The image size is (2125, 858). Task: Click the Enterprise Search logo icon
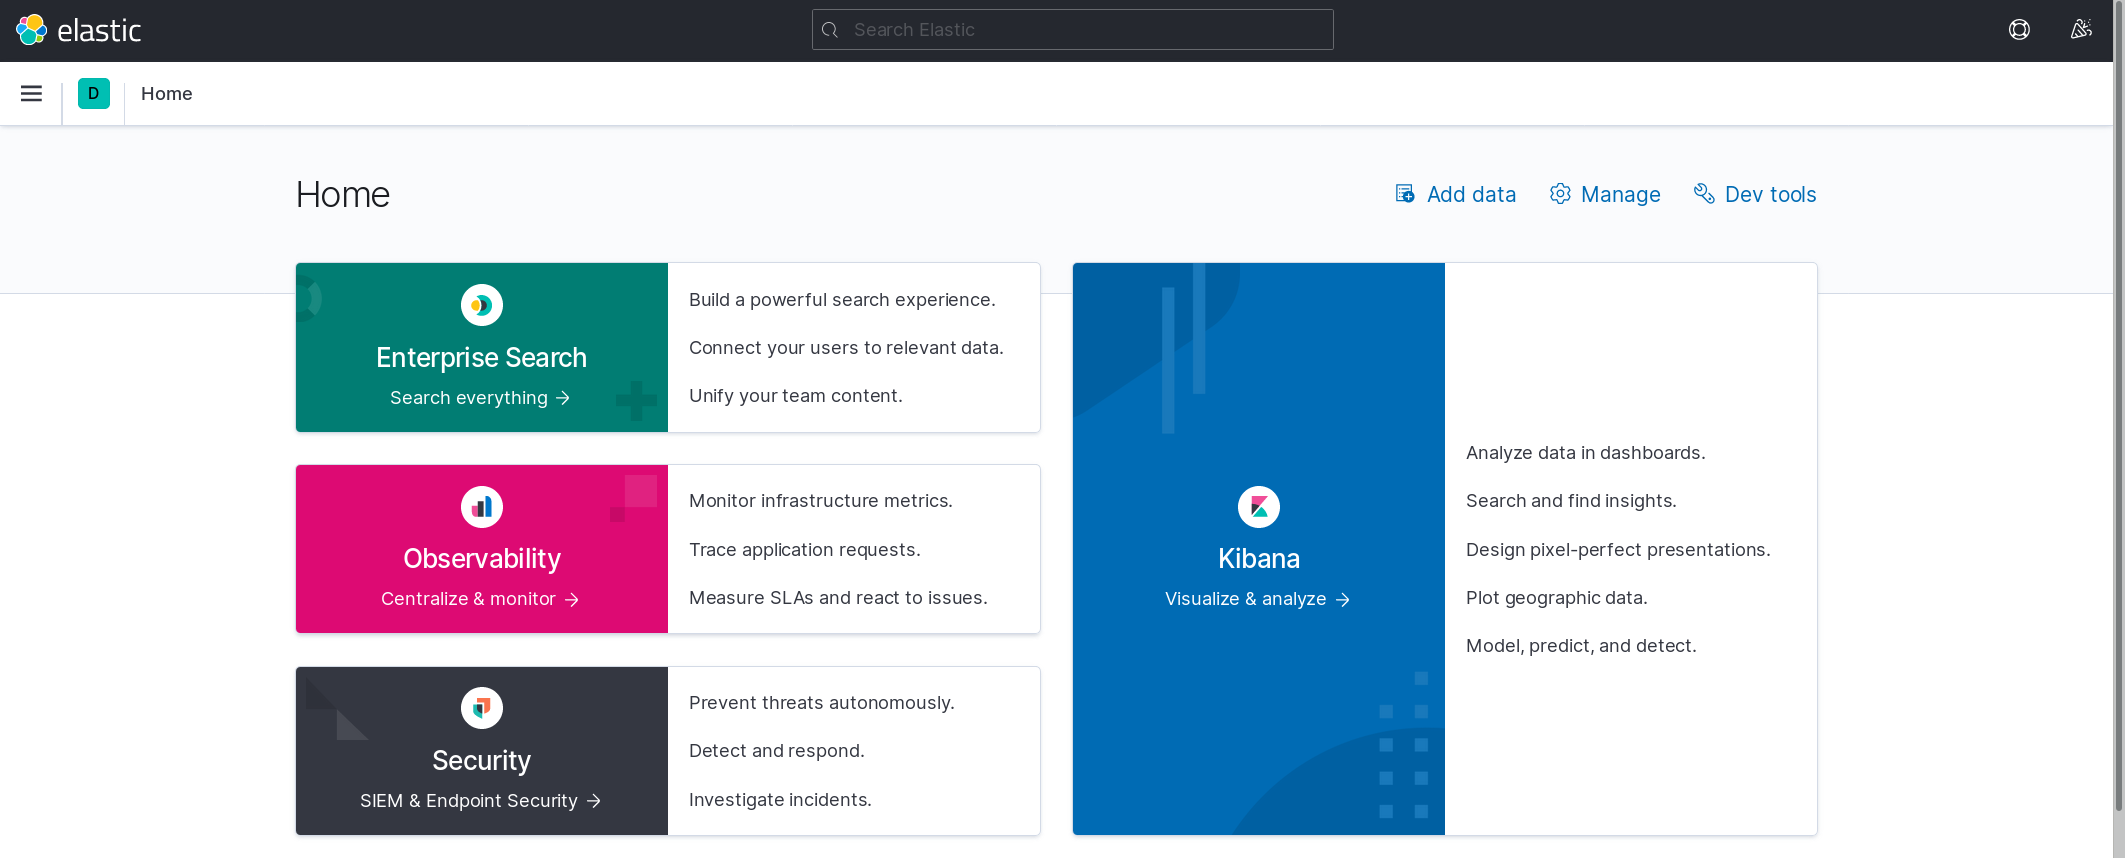pyautogui.click(x=482, y=305)
